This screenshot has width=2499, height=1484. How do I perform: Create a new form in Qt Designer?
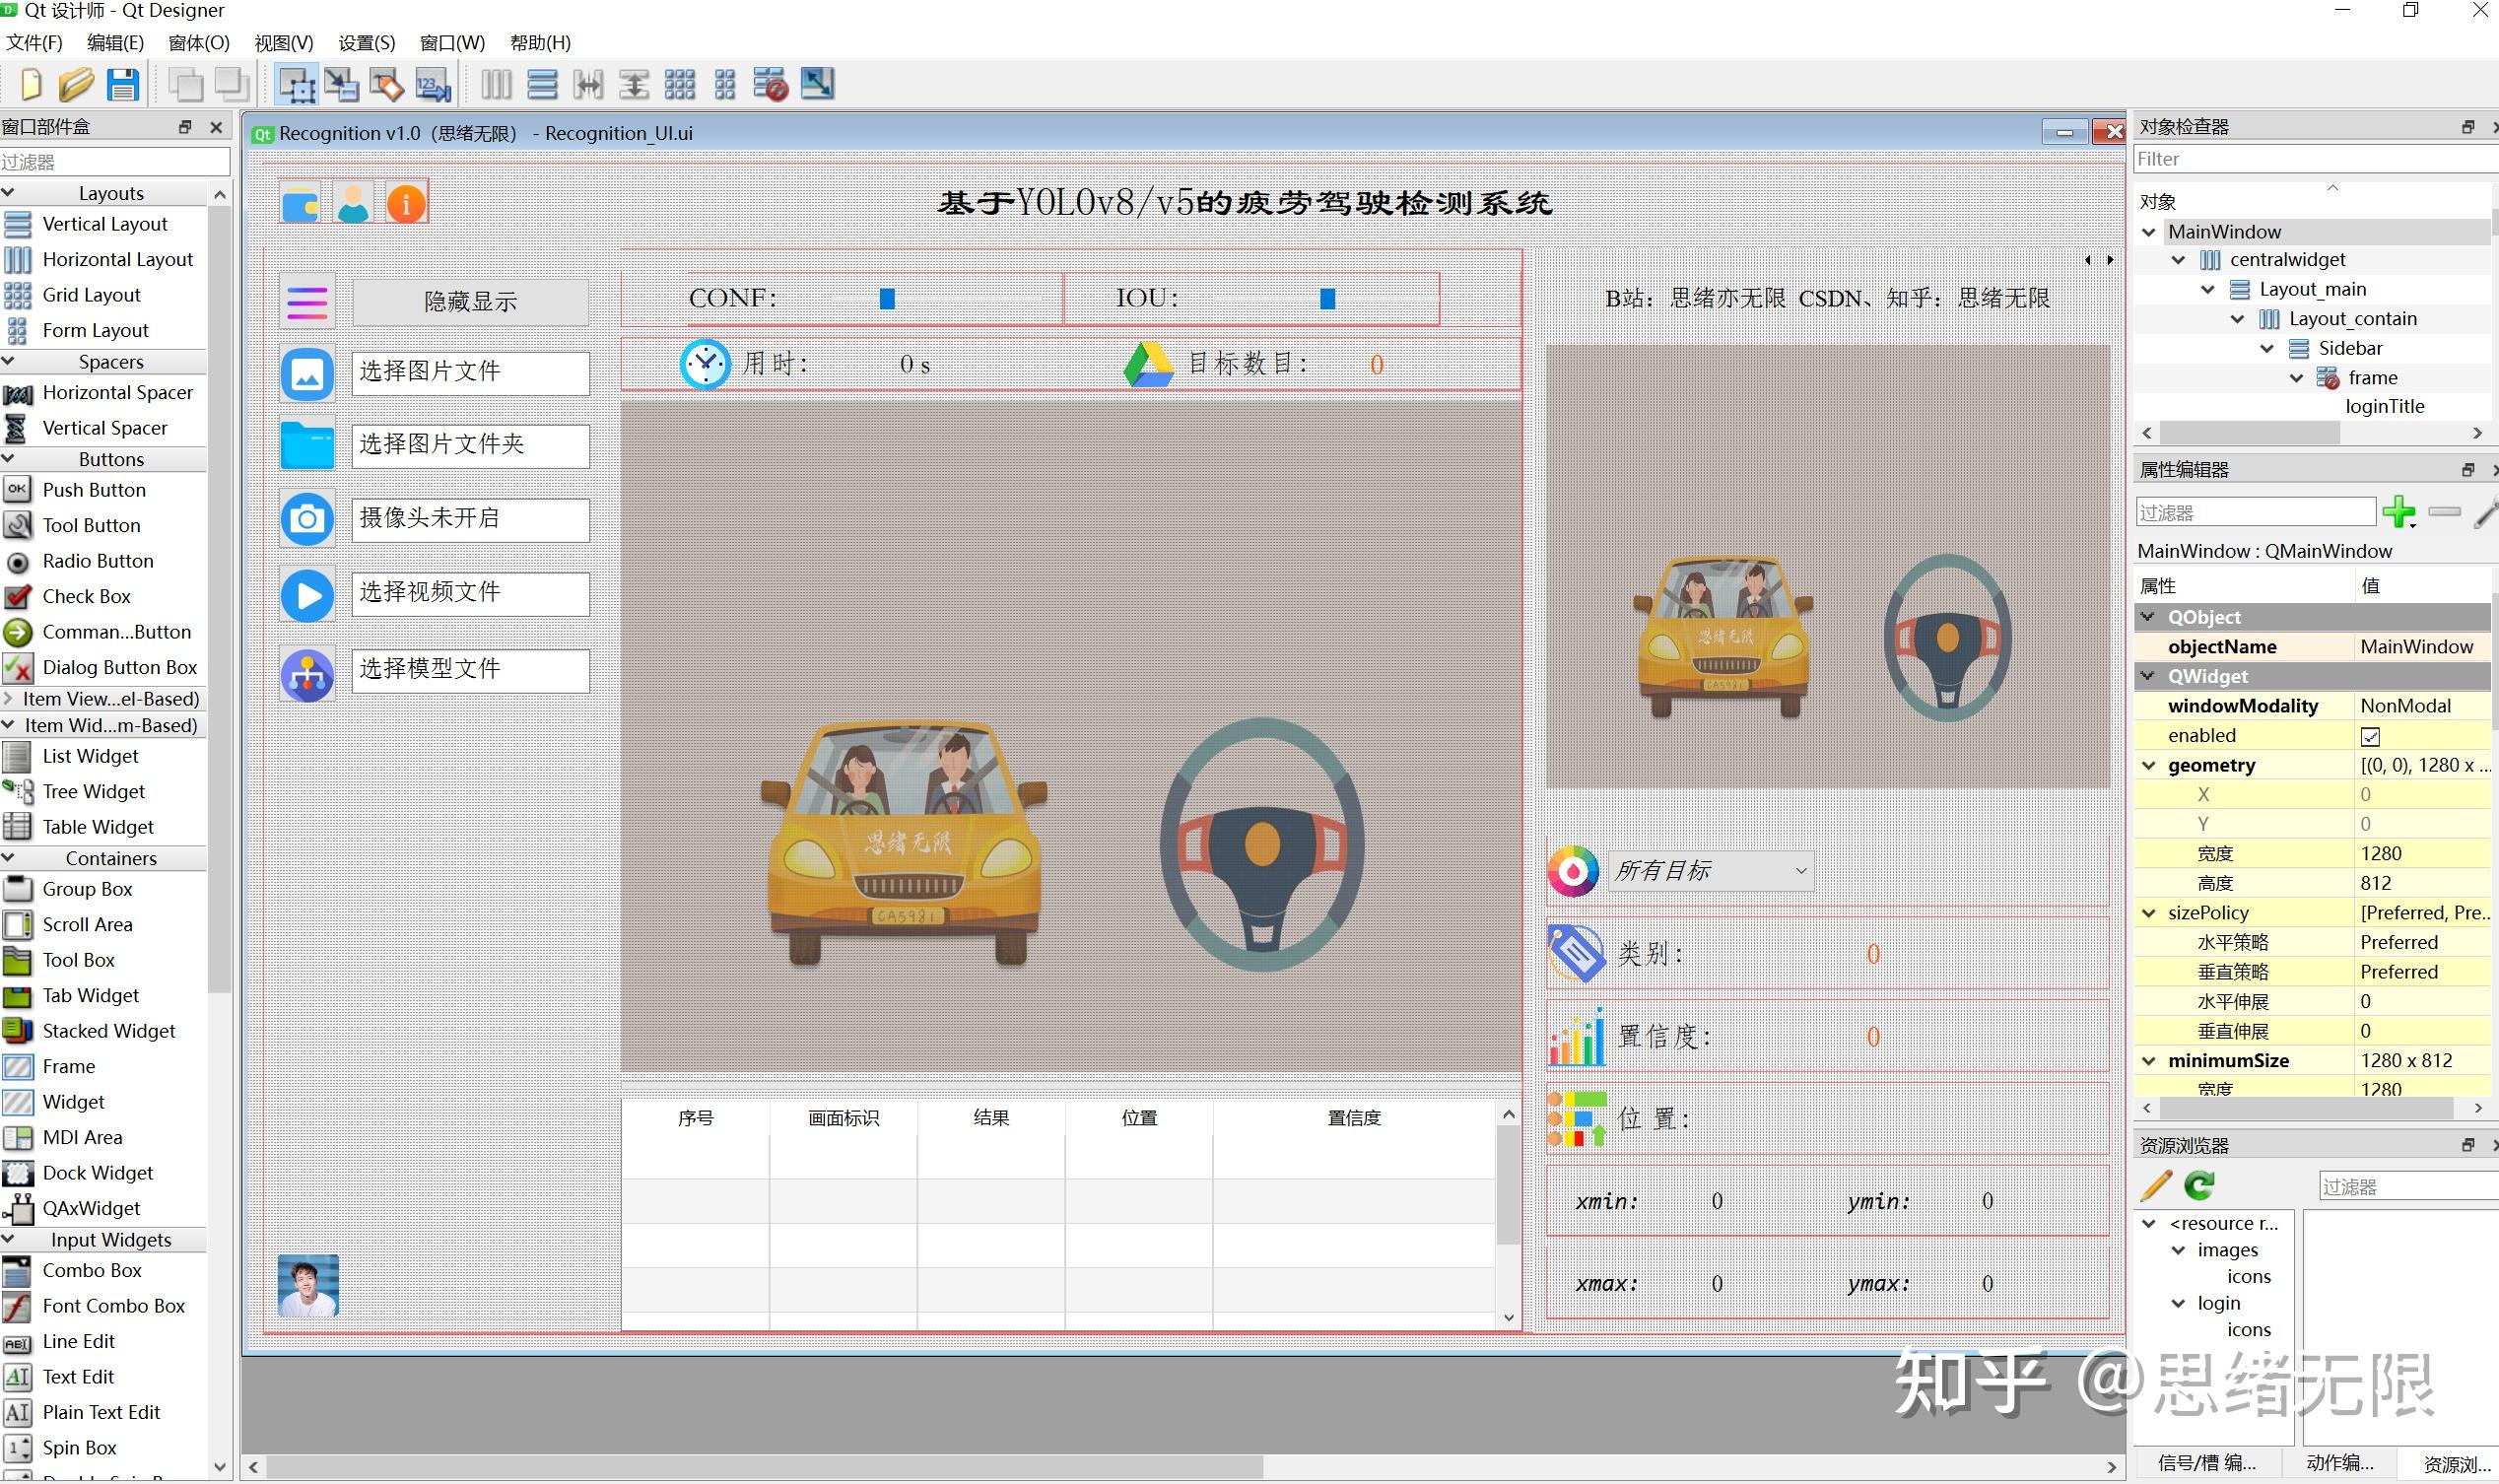[x=28, y=84]
